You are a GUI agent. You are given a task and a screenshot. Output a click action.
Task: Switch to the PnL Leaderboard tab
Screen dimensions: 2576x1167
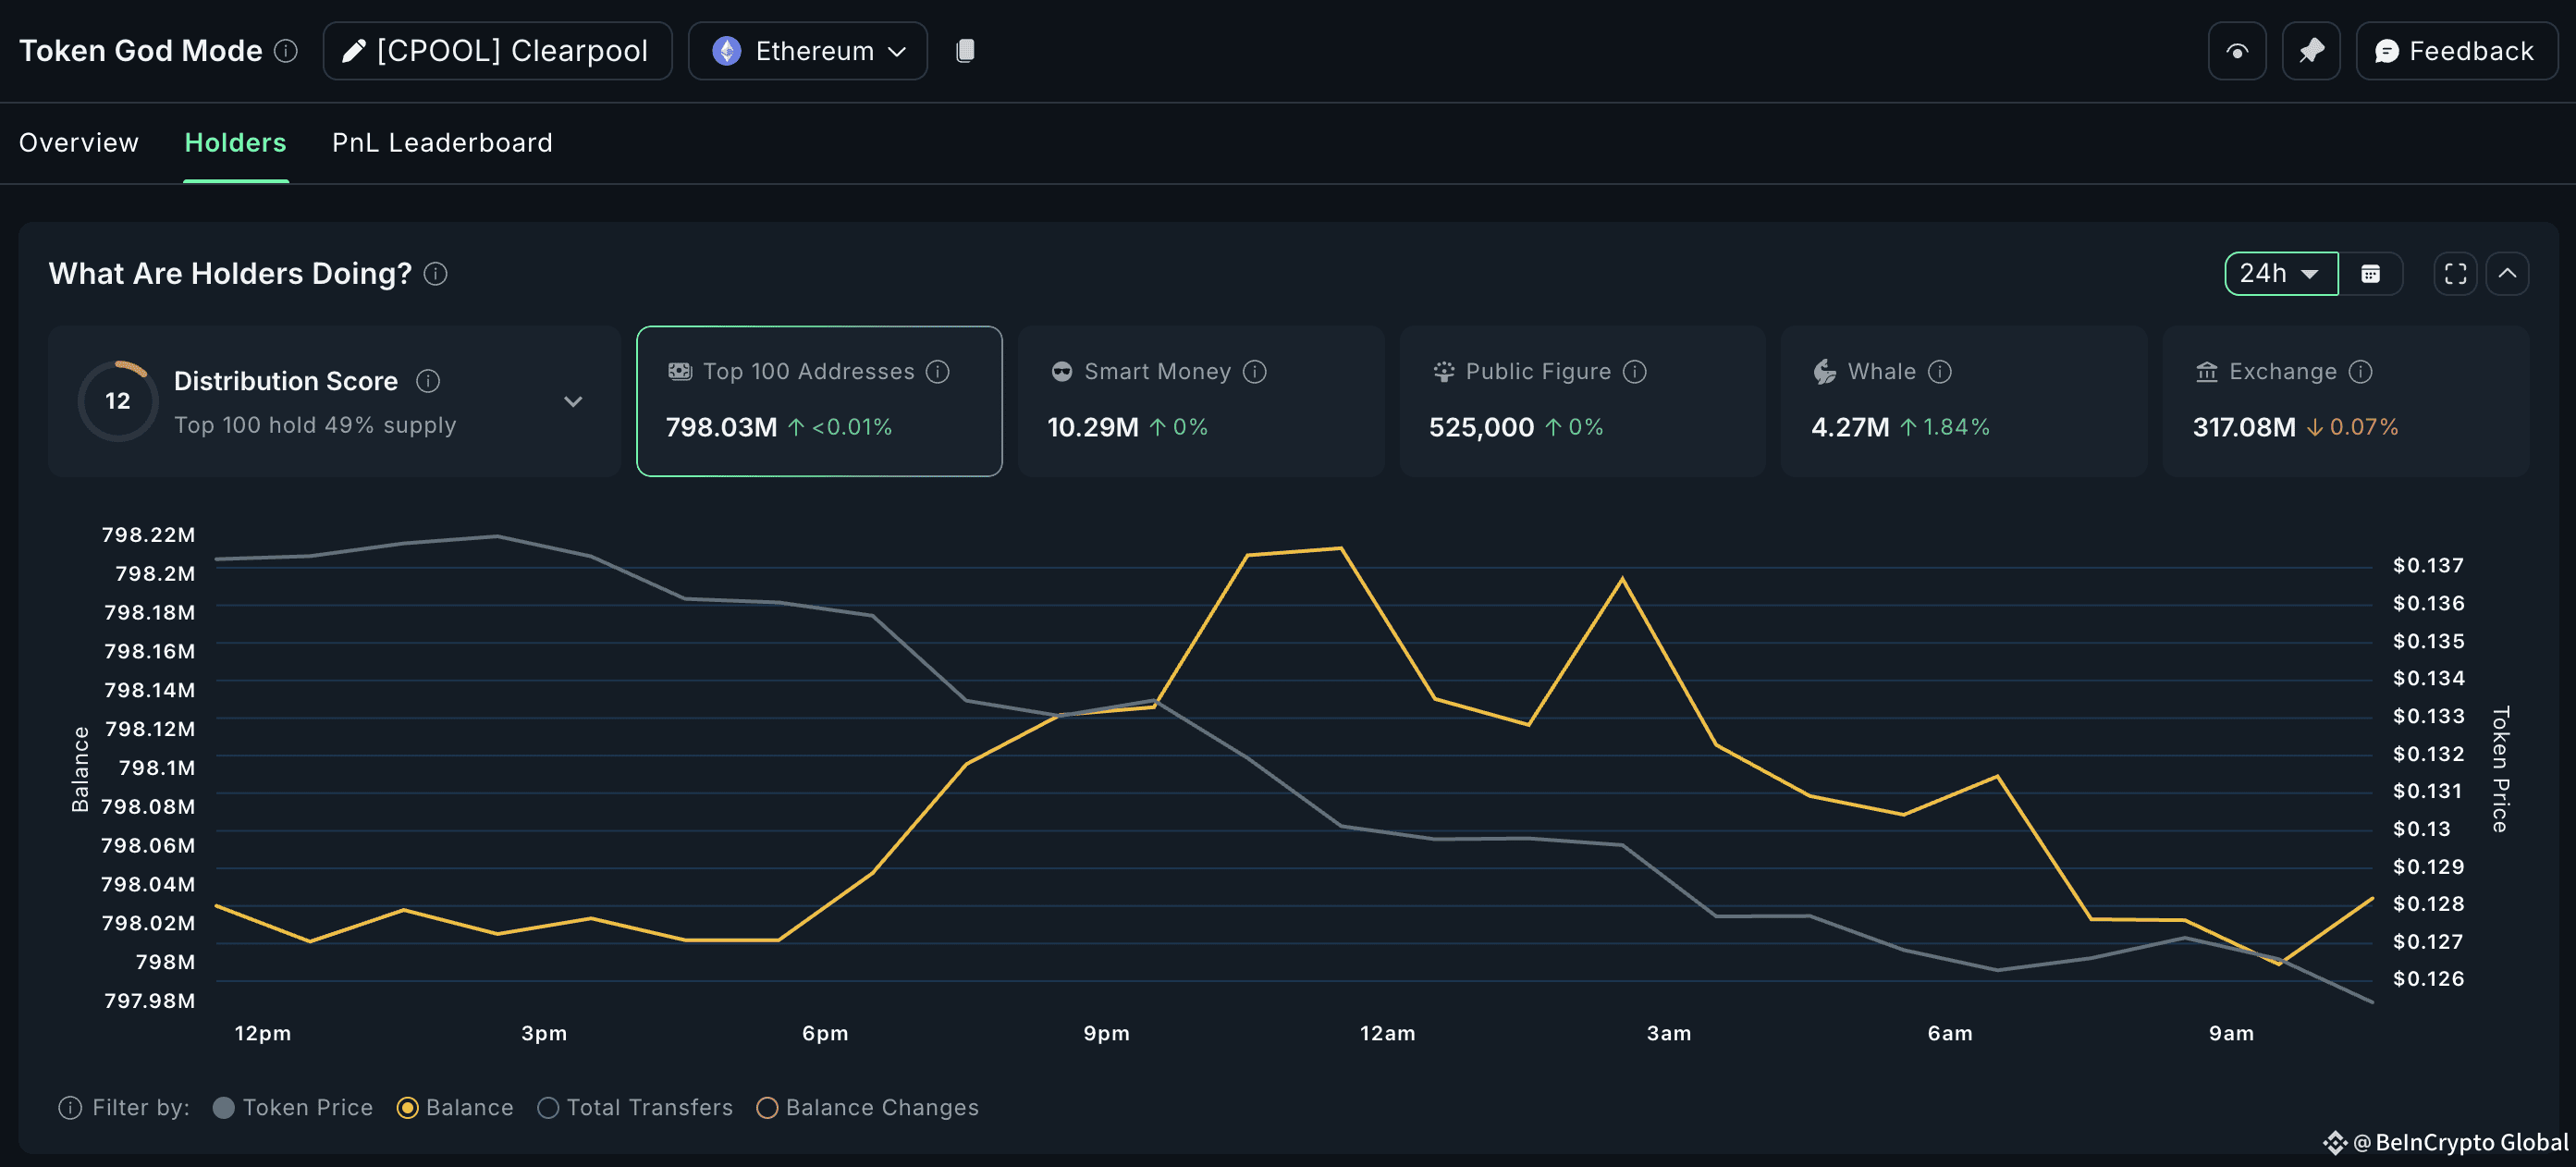click(442, 143)
